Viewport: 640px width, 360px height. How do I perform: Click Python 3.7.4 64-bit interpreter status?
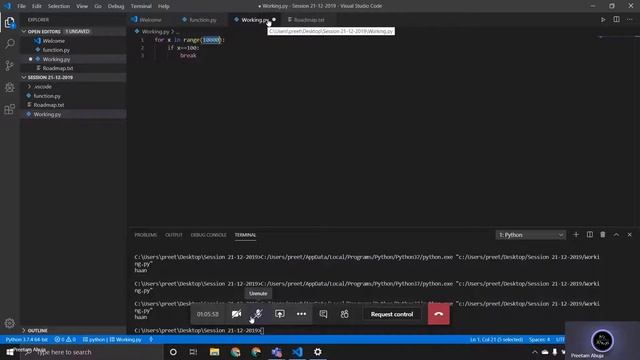(27, 340)
